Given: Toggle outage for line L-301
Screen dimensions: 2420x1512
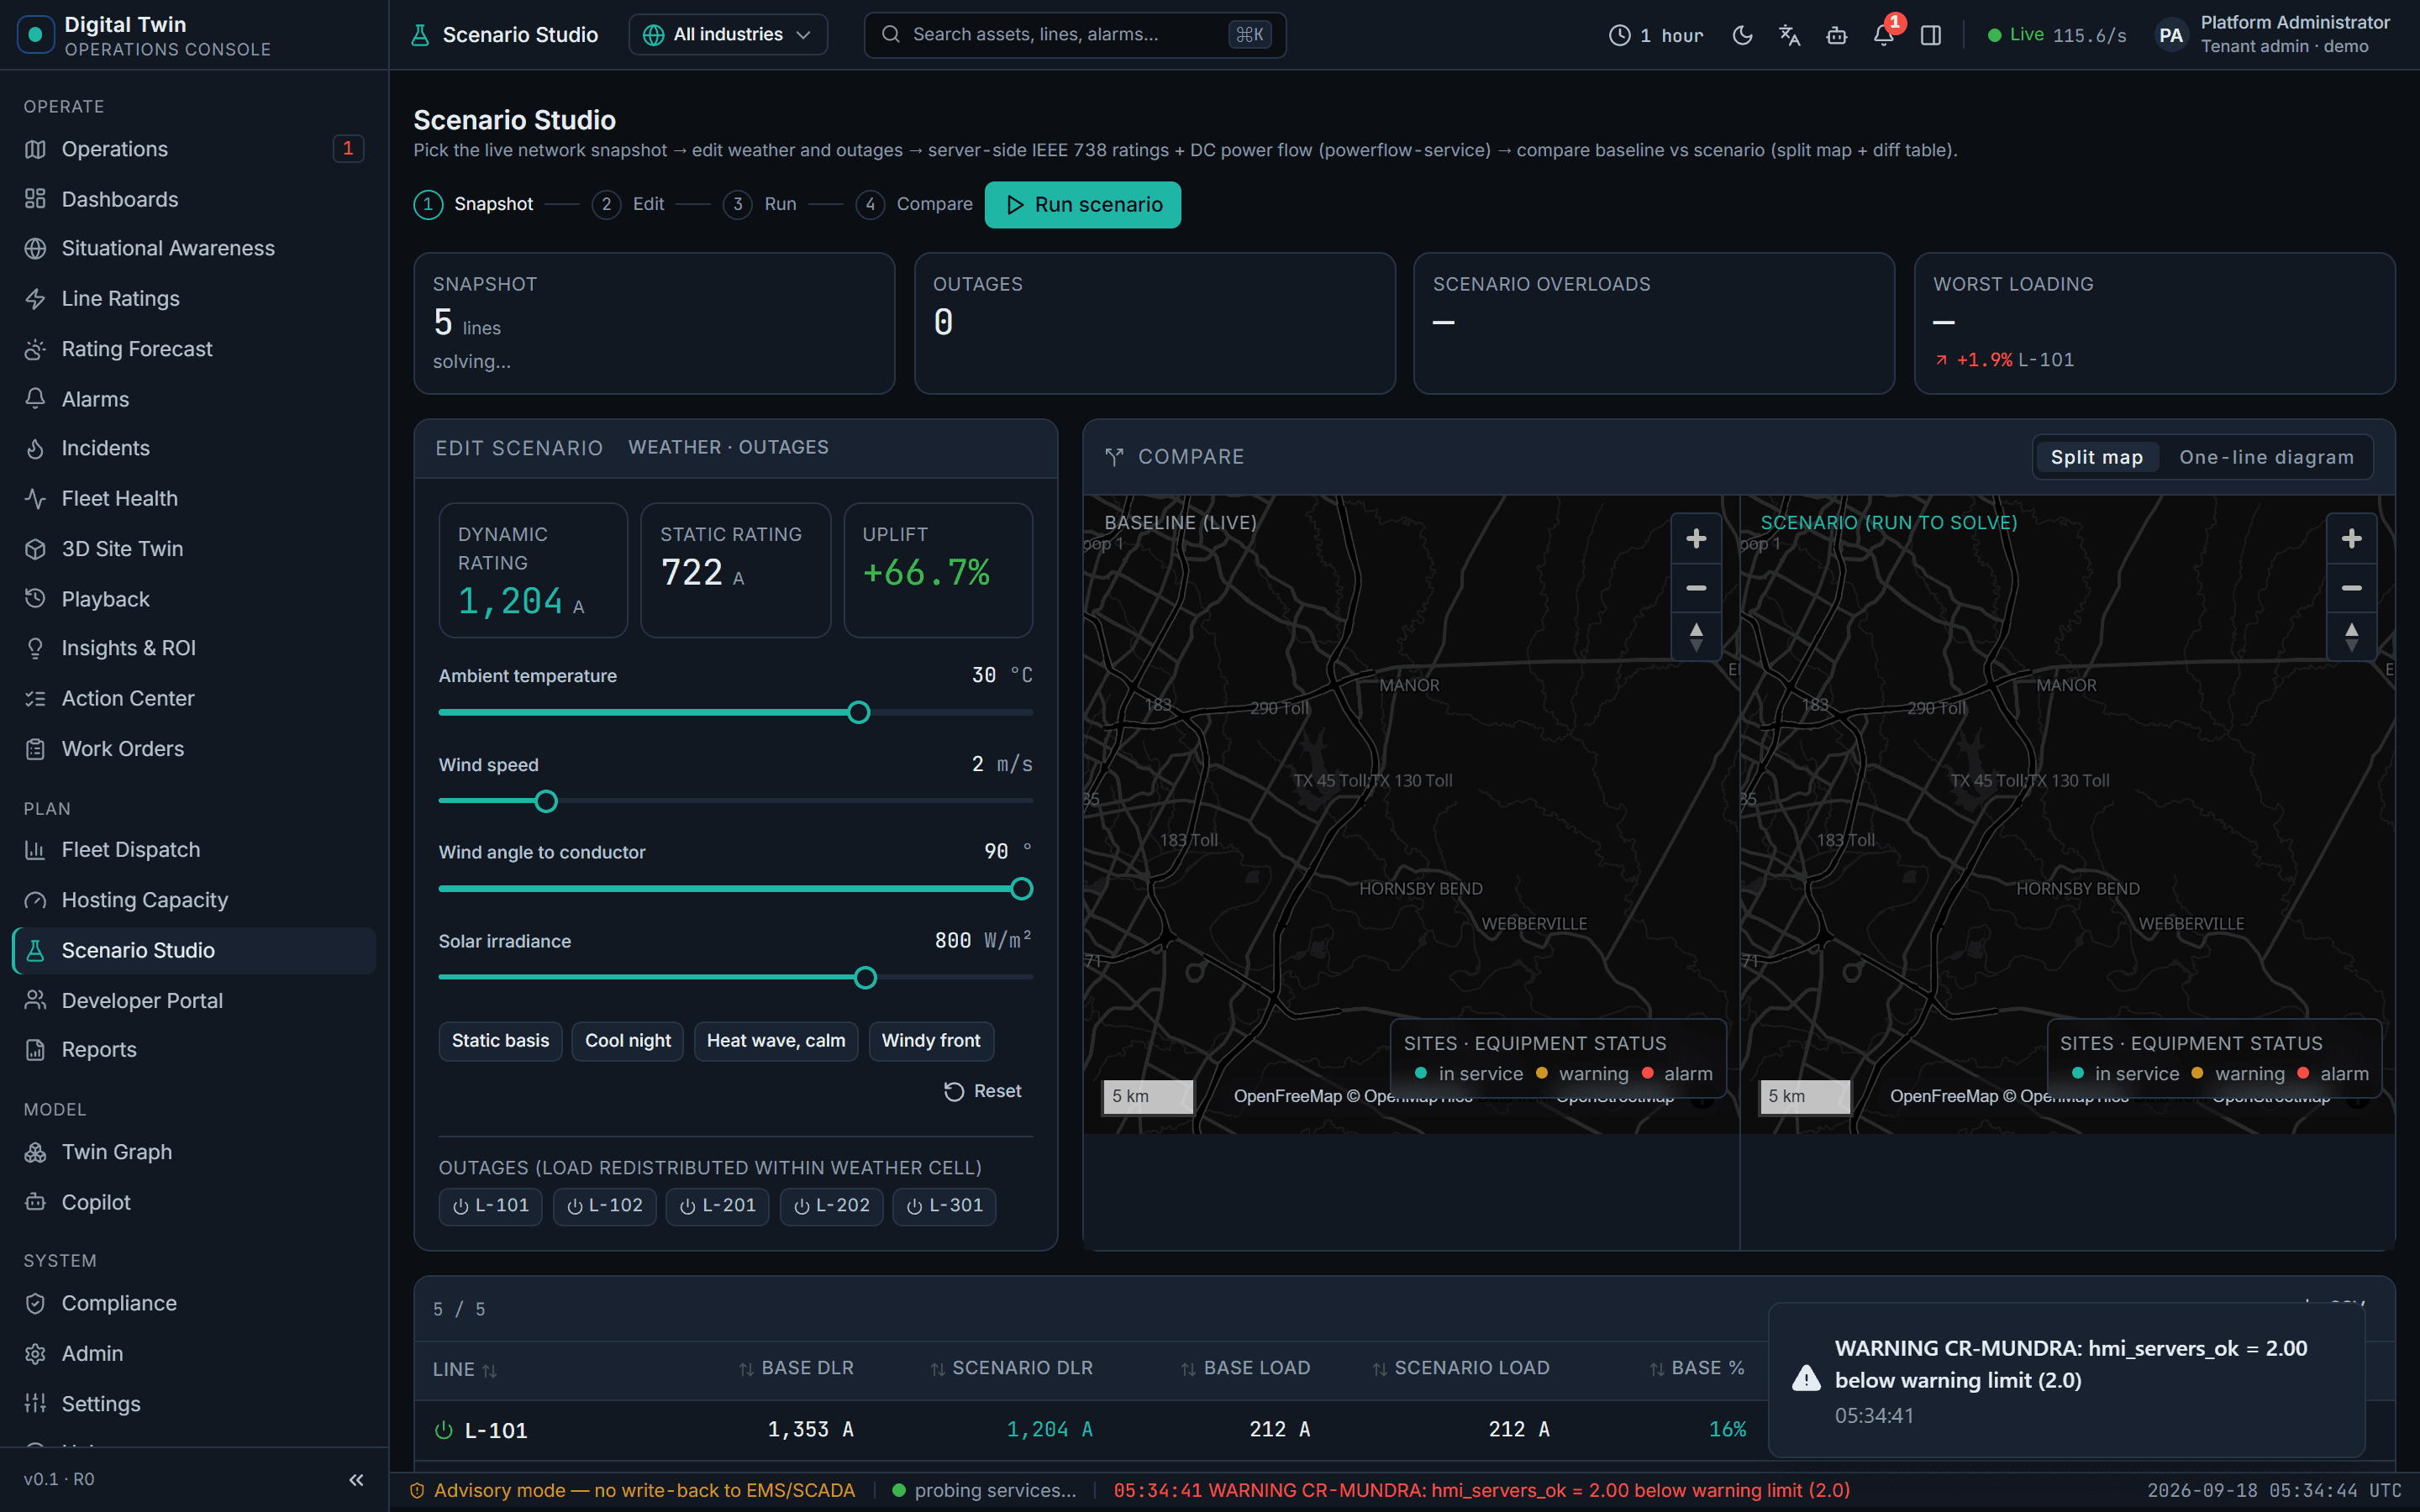Looking at the screenshot, I should [944, 1206].
